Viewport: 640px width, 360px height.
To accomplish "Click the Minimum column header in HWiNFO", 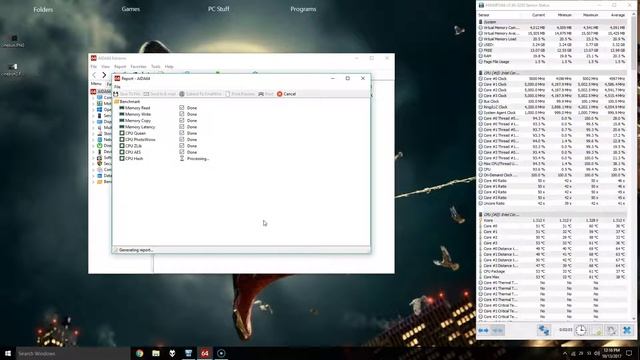I will (564, 15).
